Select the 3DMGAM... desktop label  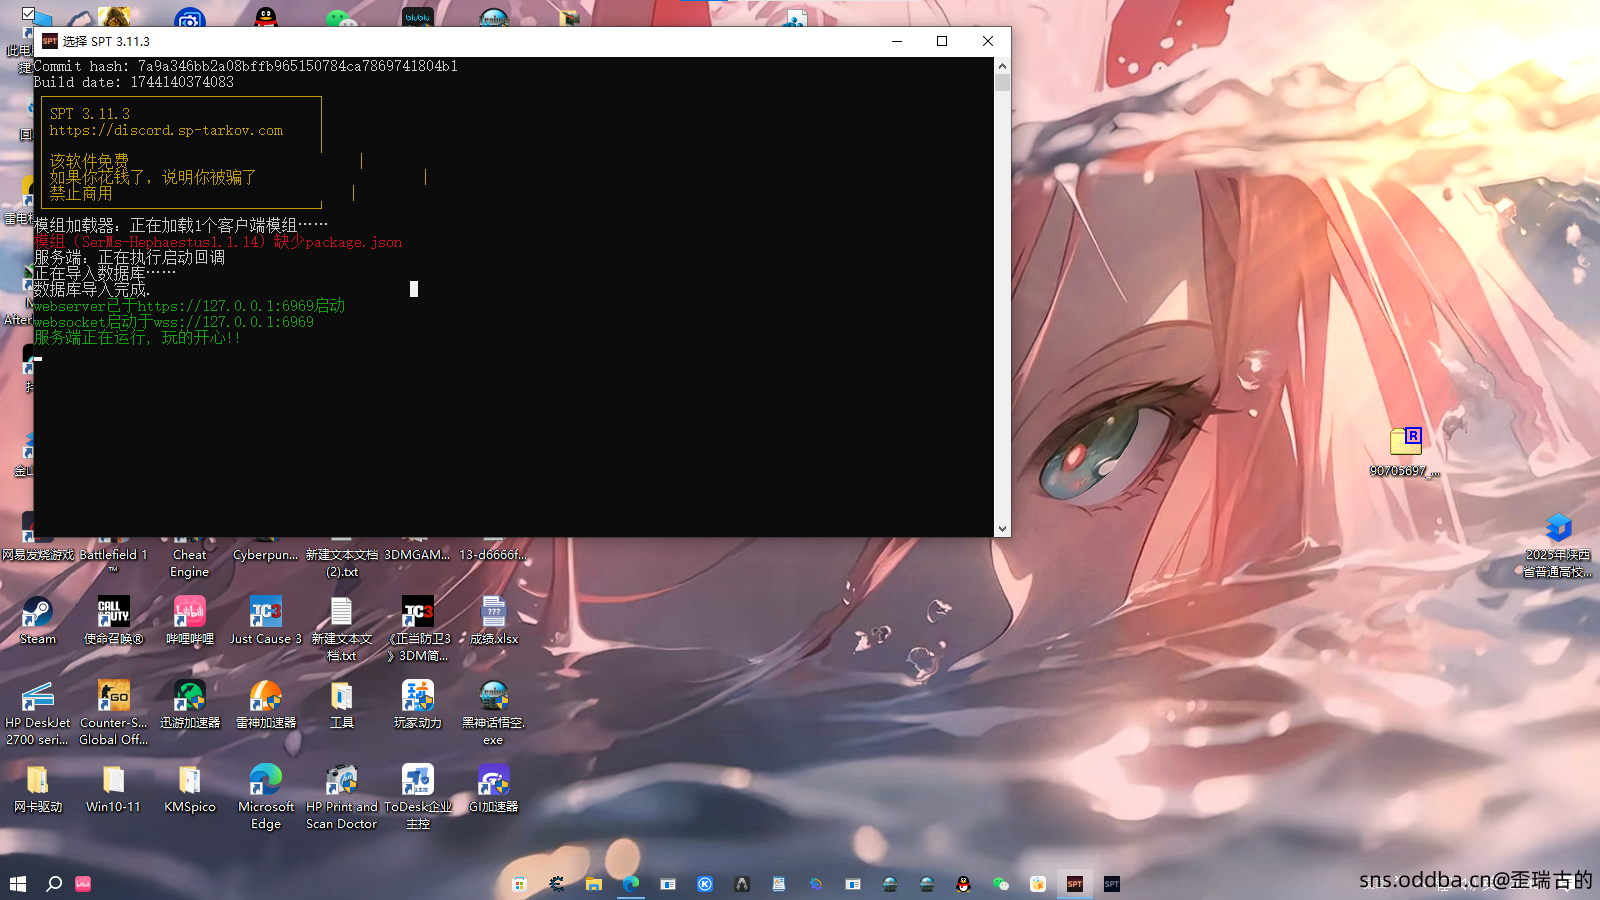[418, 555]
